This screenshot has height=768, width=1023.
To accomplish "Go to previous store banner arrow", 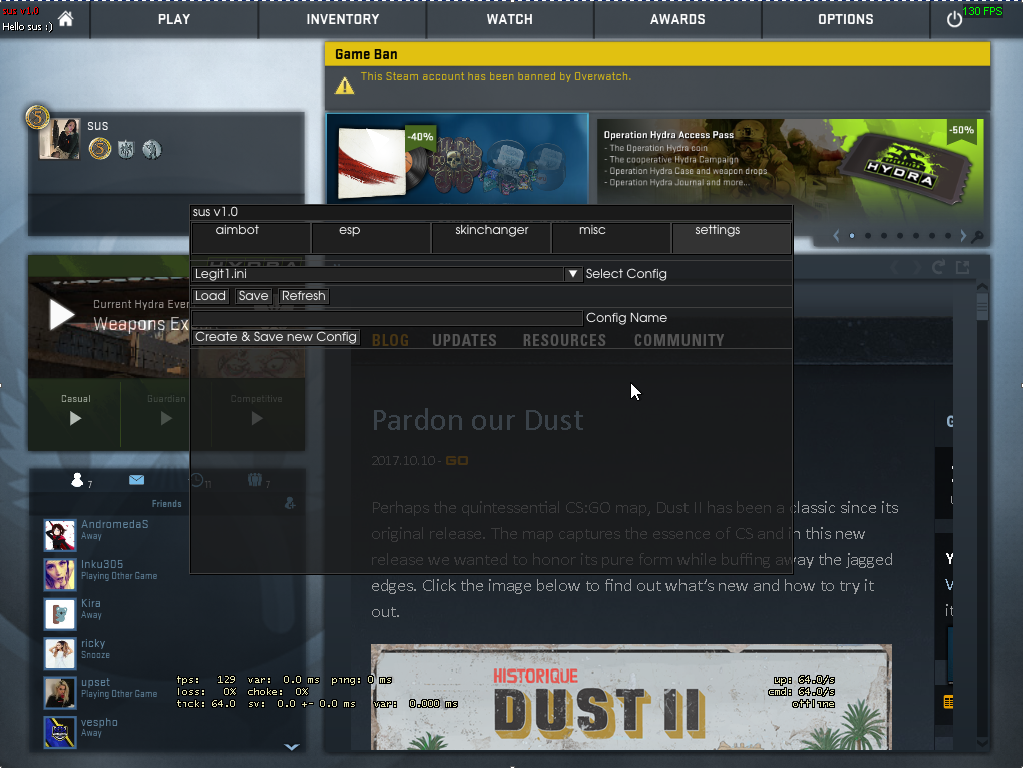I will point(836,236).
